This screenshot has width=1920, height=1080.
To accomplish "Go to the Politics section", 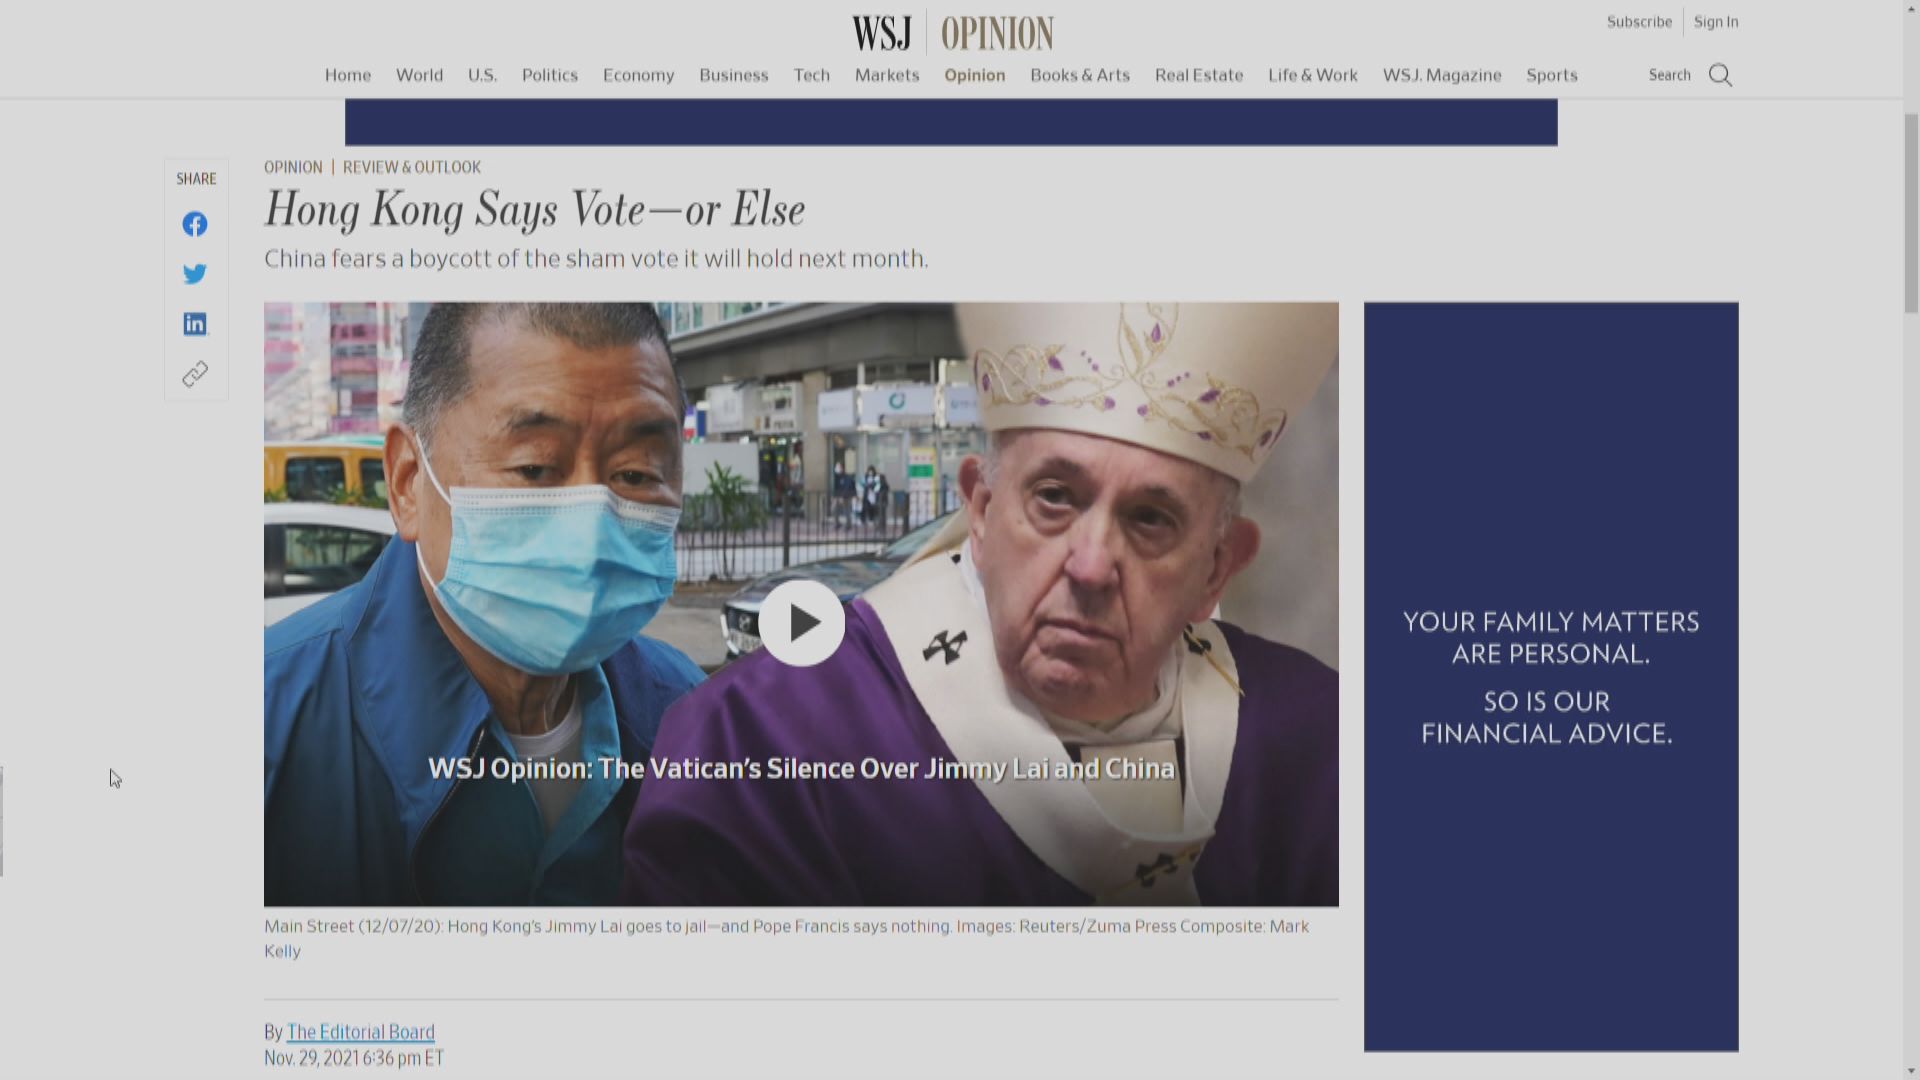I will click(x=549, y=75).
